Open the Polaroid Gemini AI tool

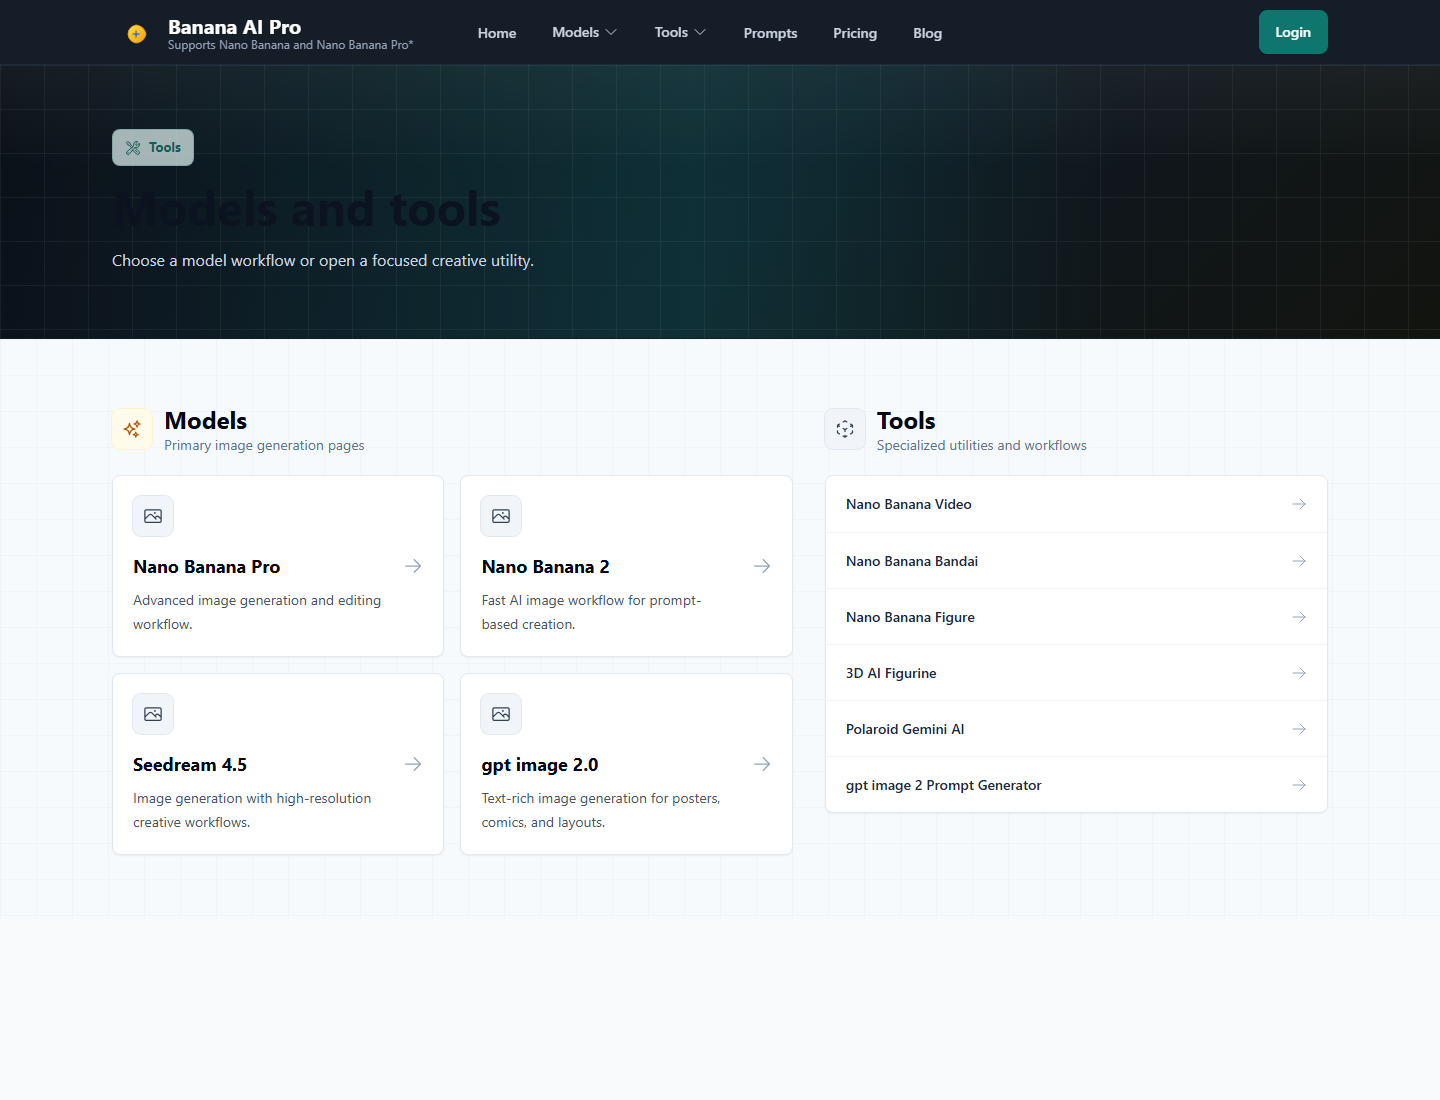(x=1076, y=729)
